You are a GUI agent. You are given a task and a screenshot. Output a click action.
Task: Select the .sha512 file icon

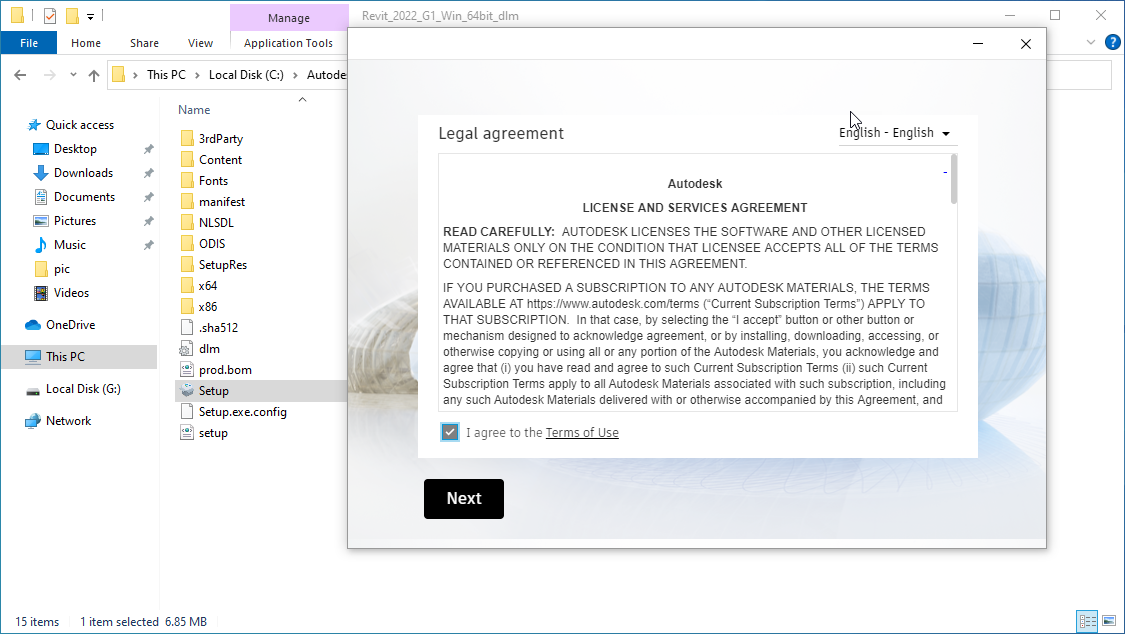point(187,328)
